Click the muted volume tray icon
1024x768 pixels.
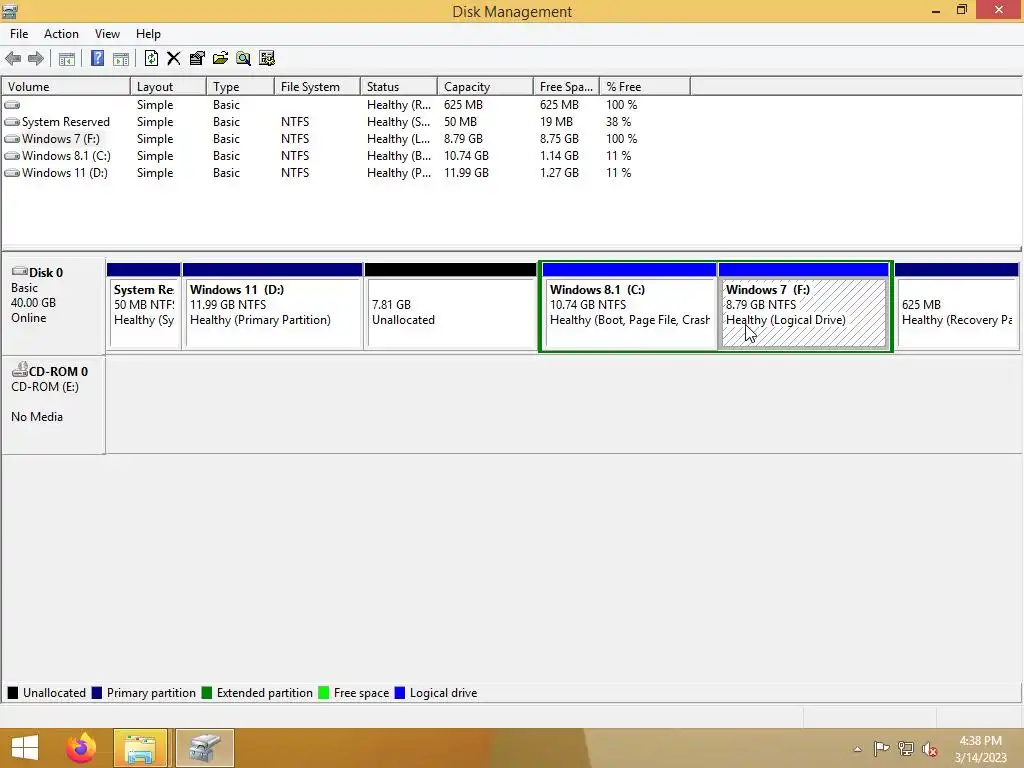tap(929, 749)
